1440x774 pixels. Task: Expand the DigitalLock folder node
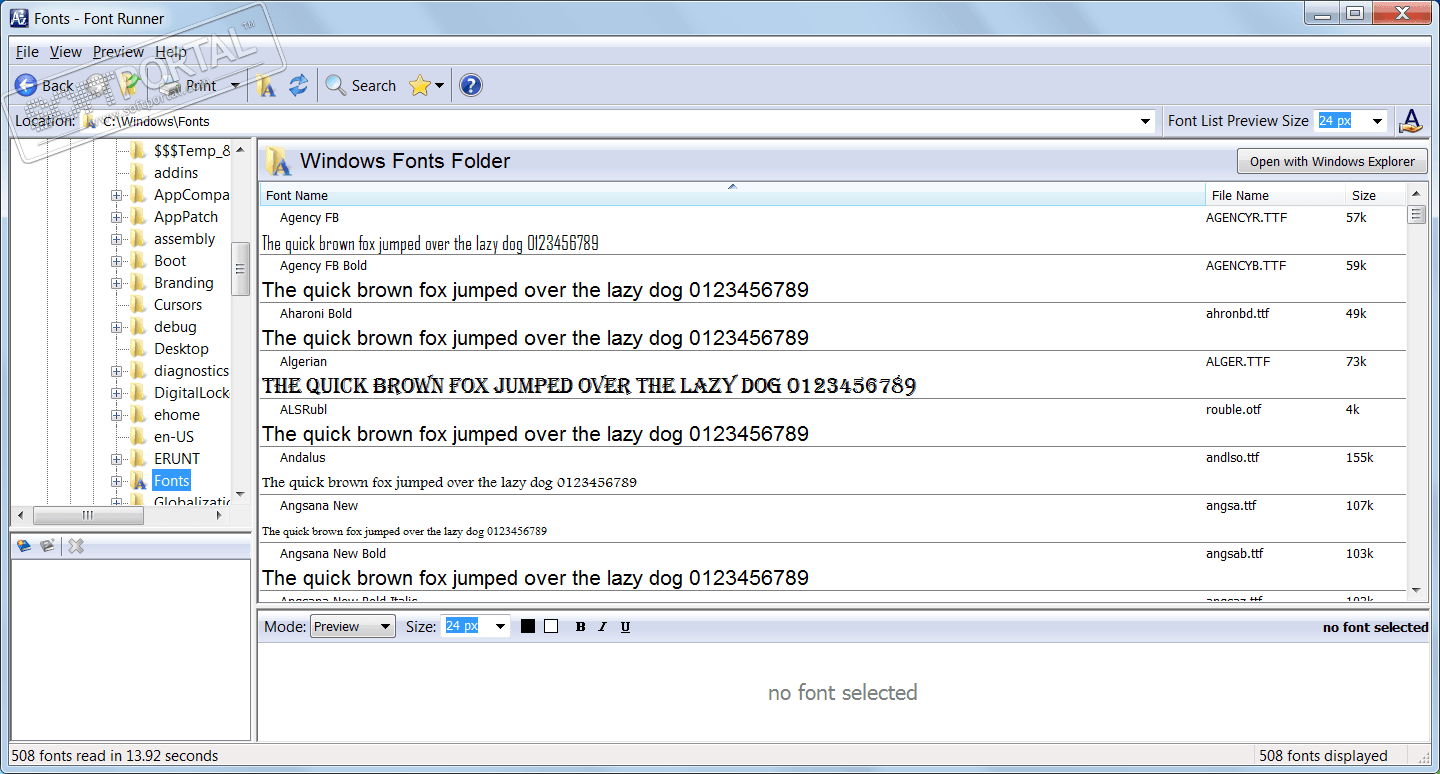pos(116,393)
